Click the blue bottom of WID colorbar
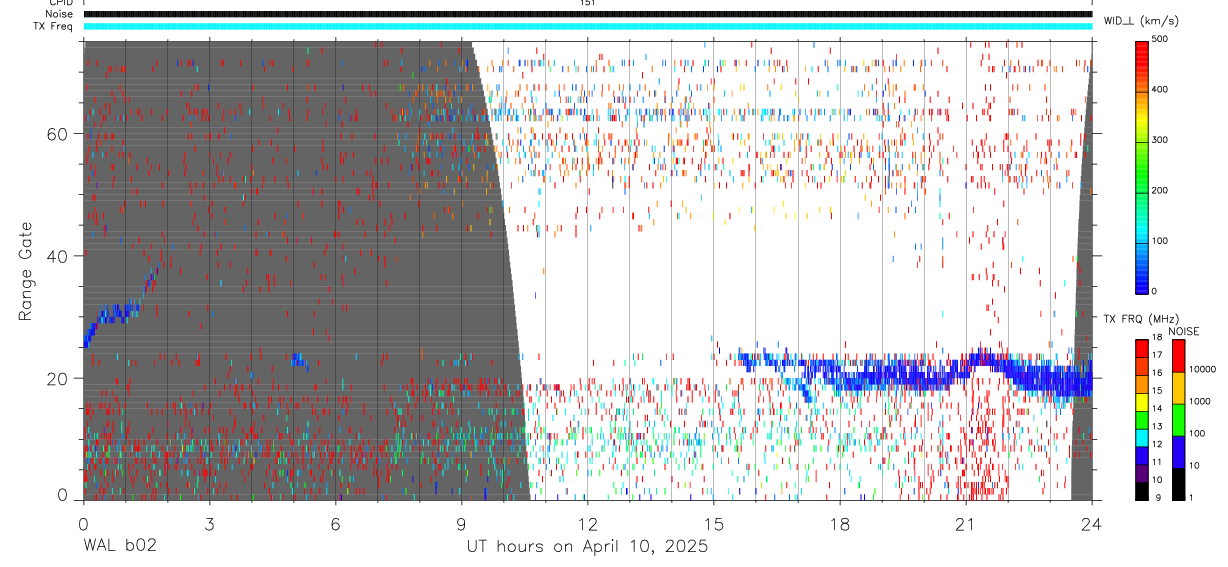Viewport: 1228px width, 567px height. pyautogui.click(x=1142, y=280)
